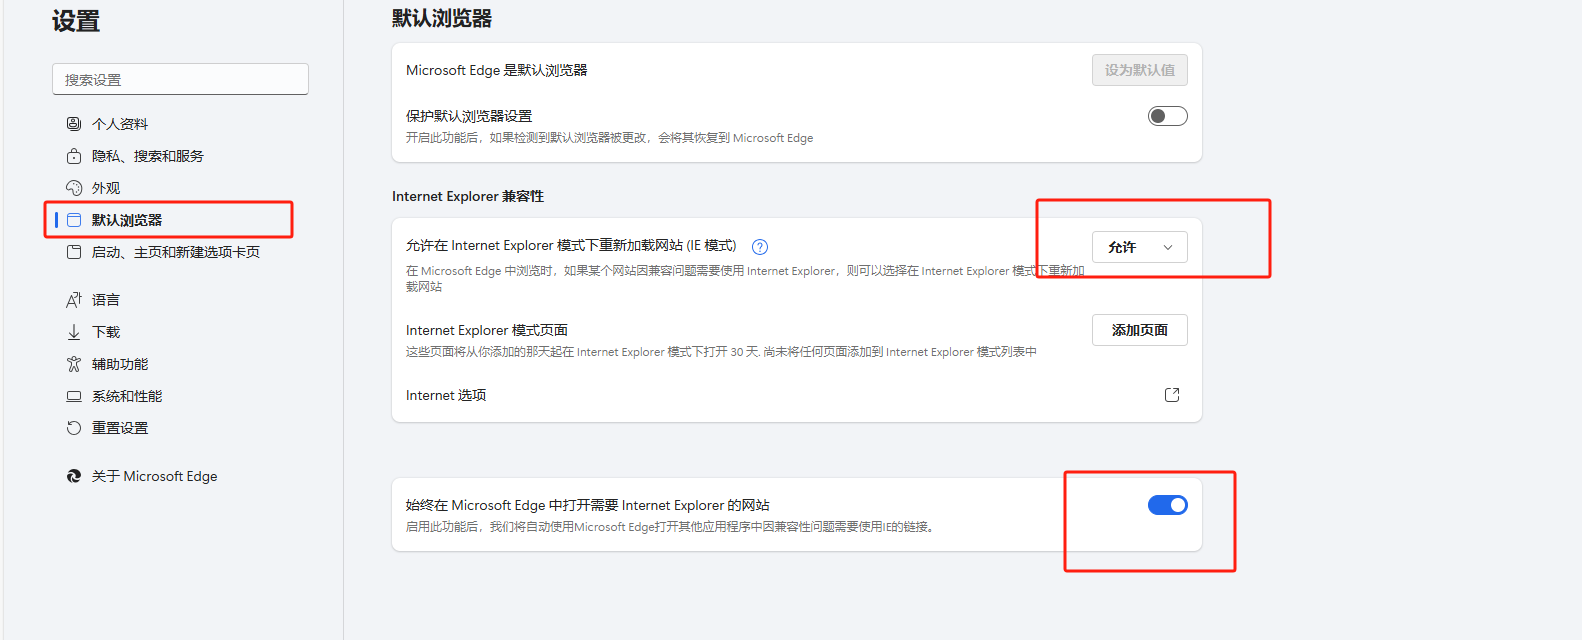Click the 添加页面 button
The height and width of the screenshot is (640, 1582).
[1139, 330]
